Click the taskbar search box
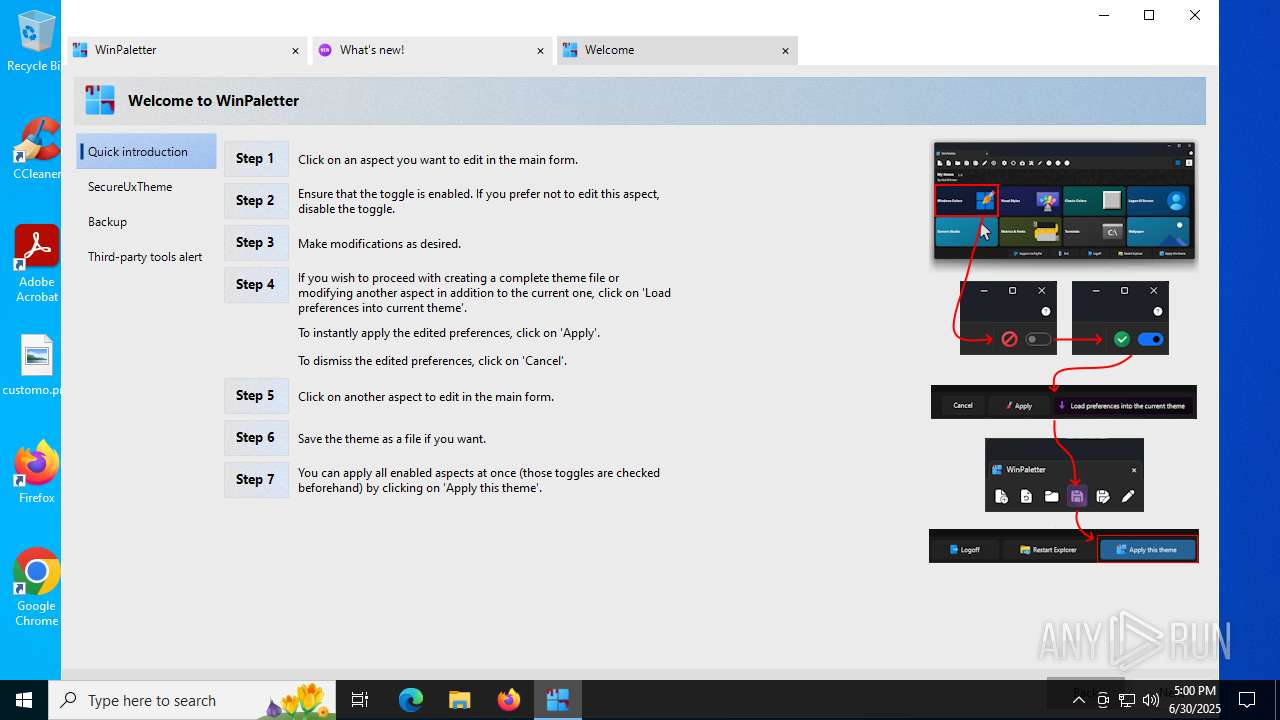Viewport: 1280px width, 720px height. 194,700
